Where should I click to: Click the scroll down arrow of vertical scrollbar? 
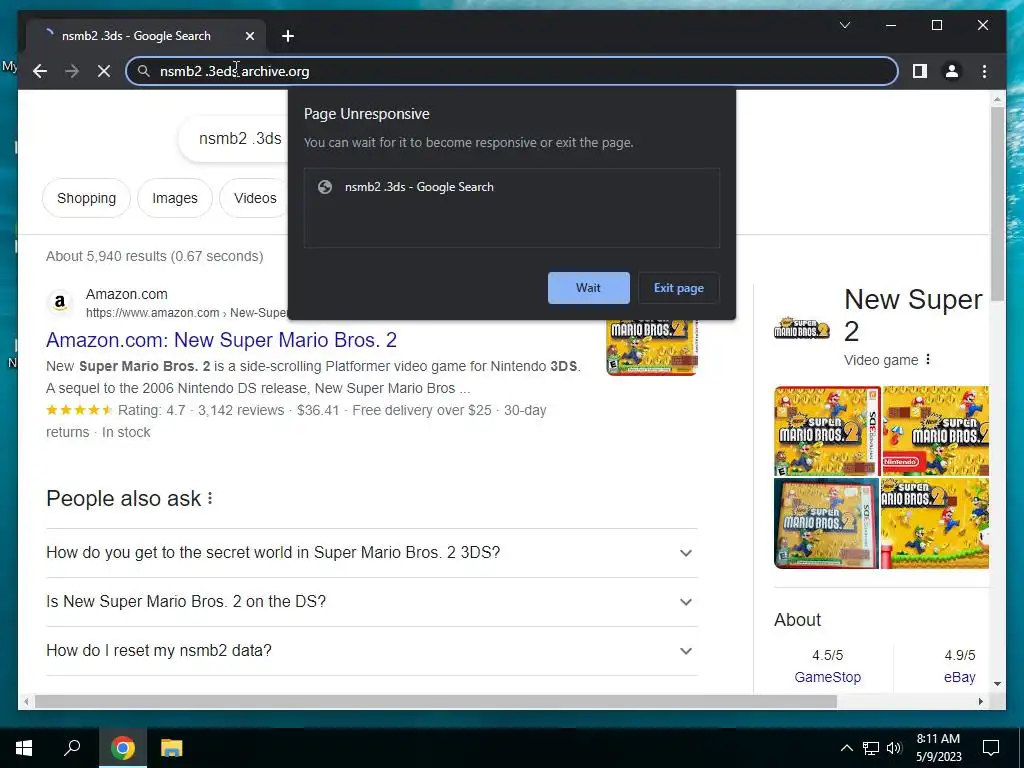pyautogui.click(x=997, y=684)
